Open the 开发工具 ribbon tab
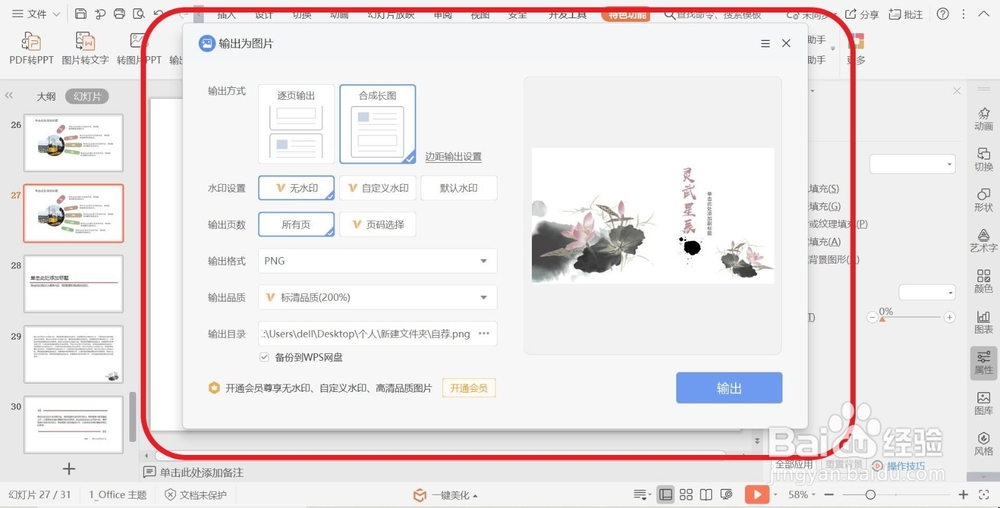Image resolution: width=1000 pixels, height=508 pixels. pyautogui.click(x=568, y=15)
